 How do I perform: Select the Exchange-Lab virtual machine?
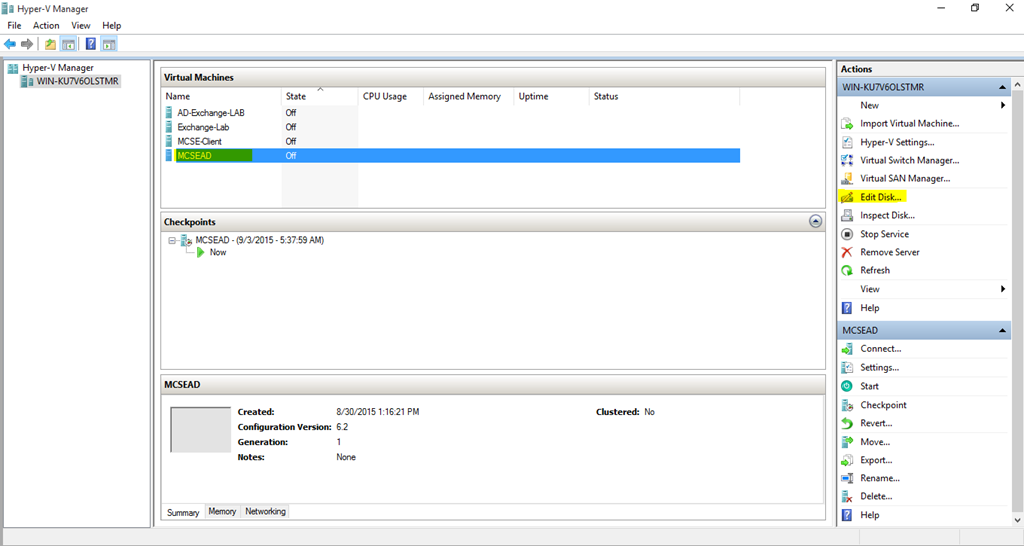point(203,127)
